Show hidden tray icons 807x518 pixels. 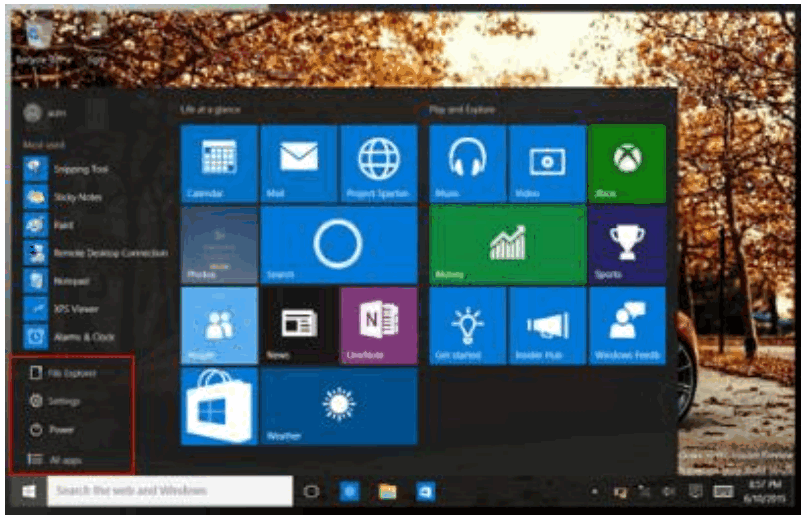click(x=594, y=492)
